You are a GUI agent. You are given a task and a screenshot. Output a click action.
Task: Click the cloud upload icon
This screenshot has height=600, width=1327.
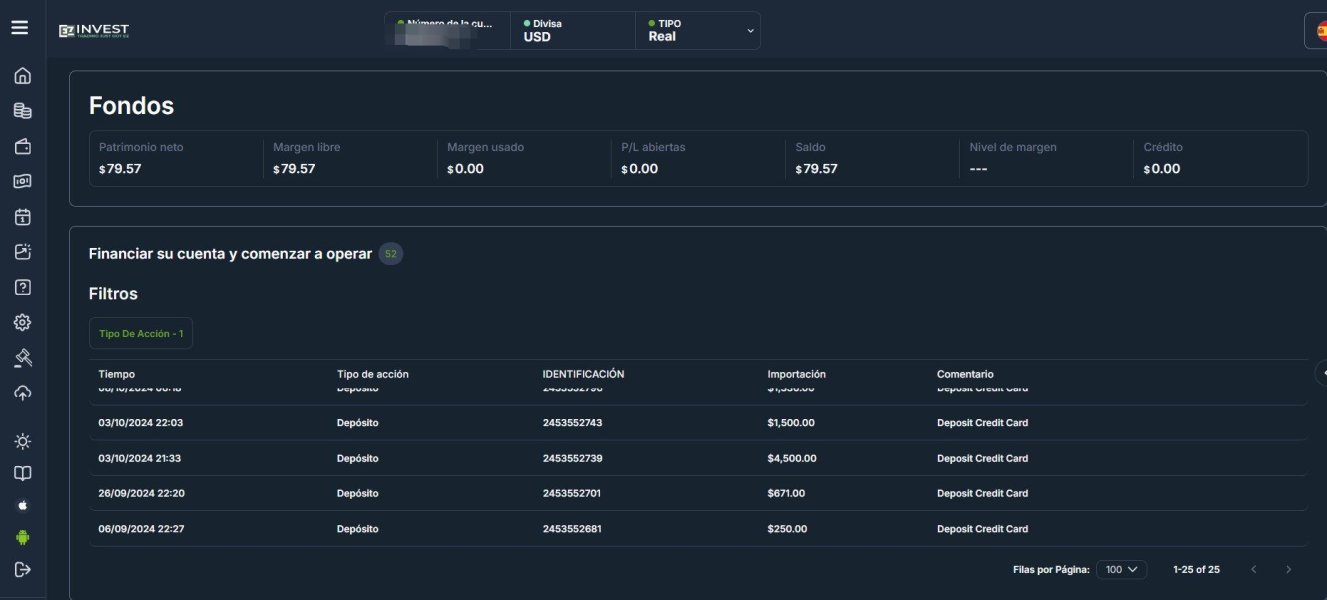click(x=22, y=393)
